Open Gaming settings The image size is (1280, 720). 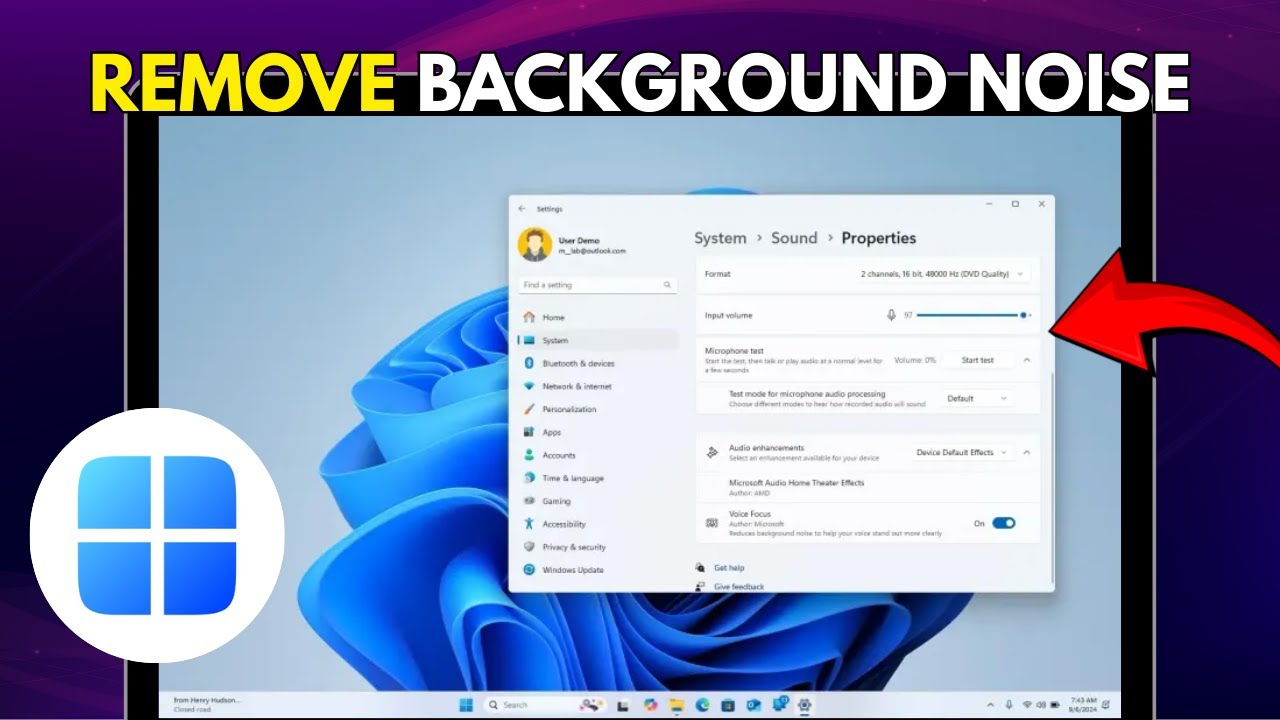(598, 501)
